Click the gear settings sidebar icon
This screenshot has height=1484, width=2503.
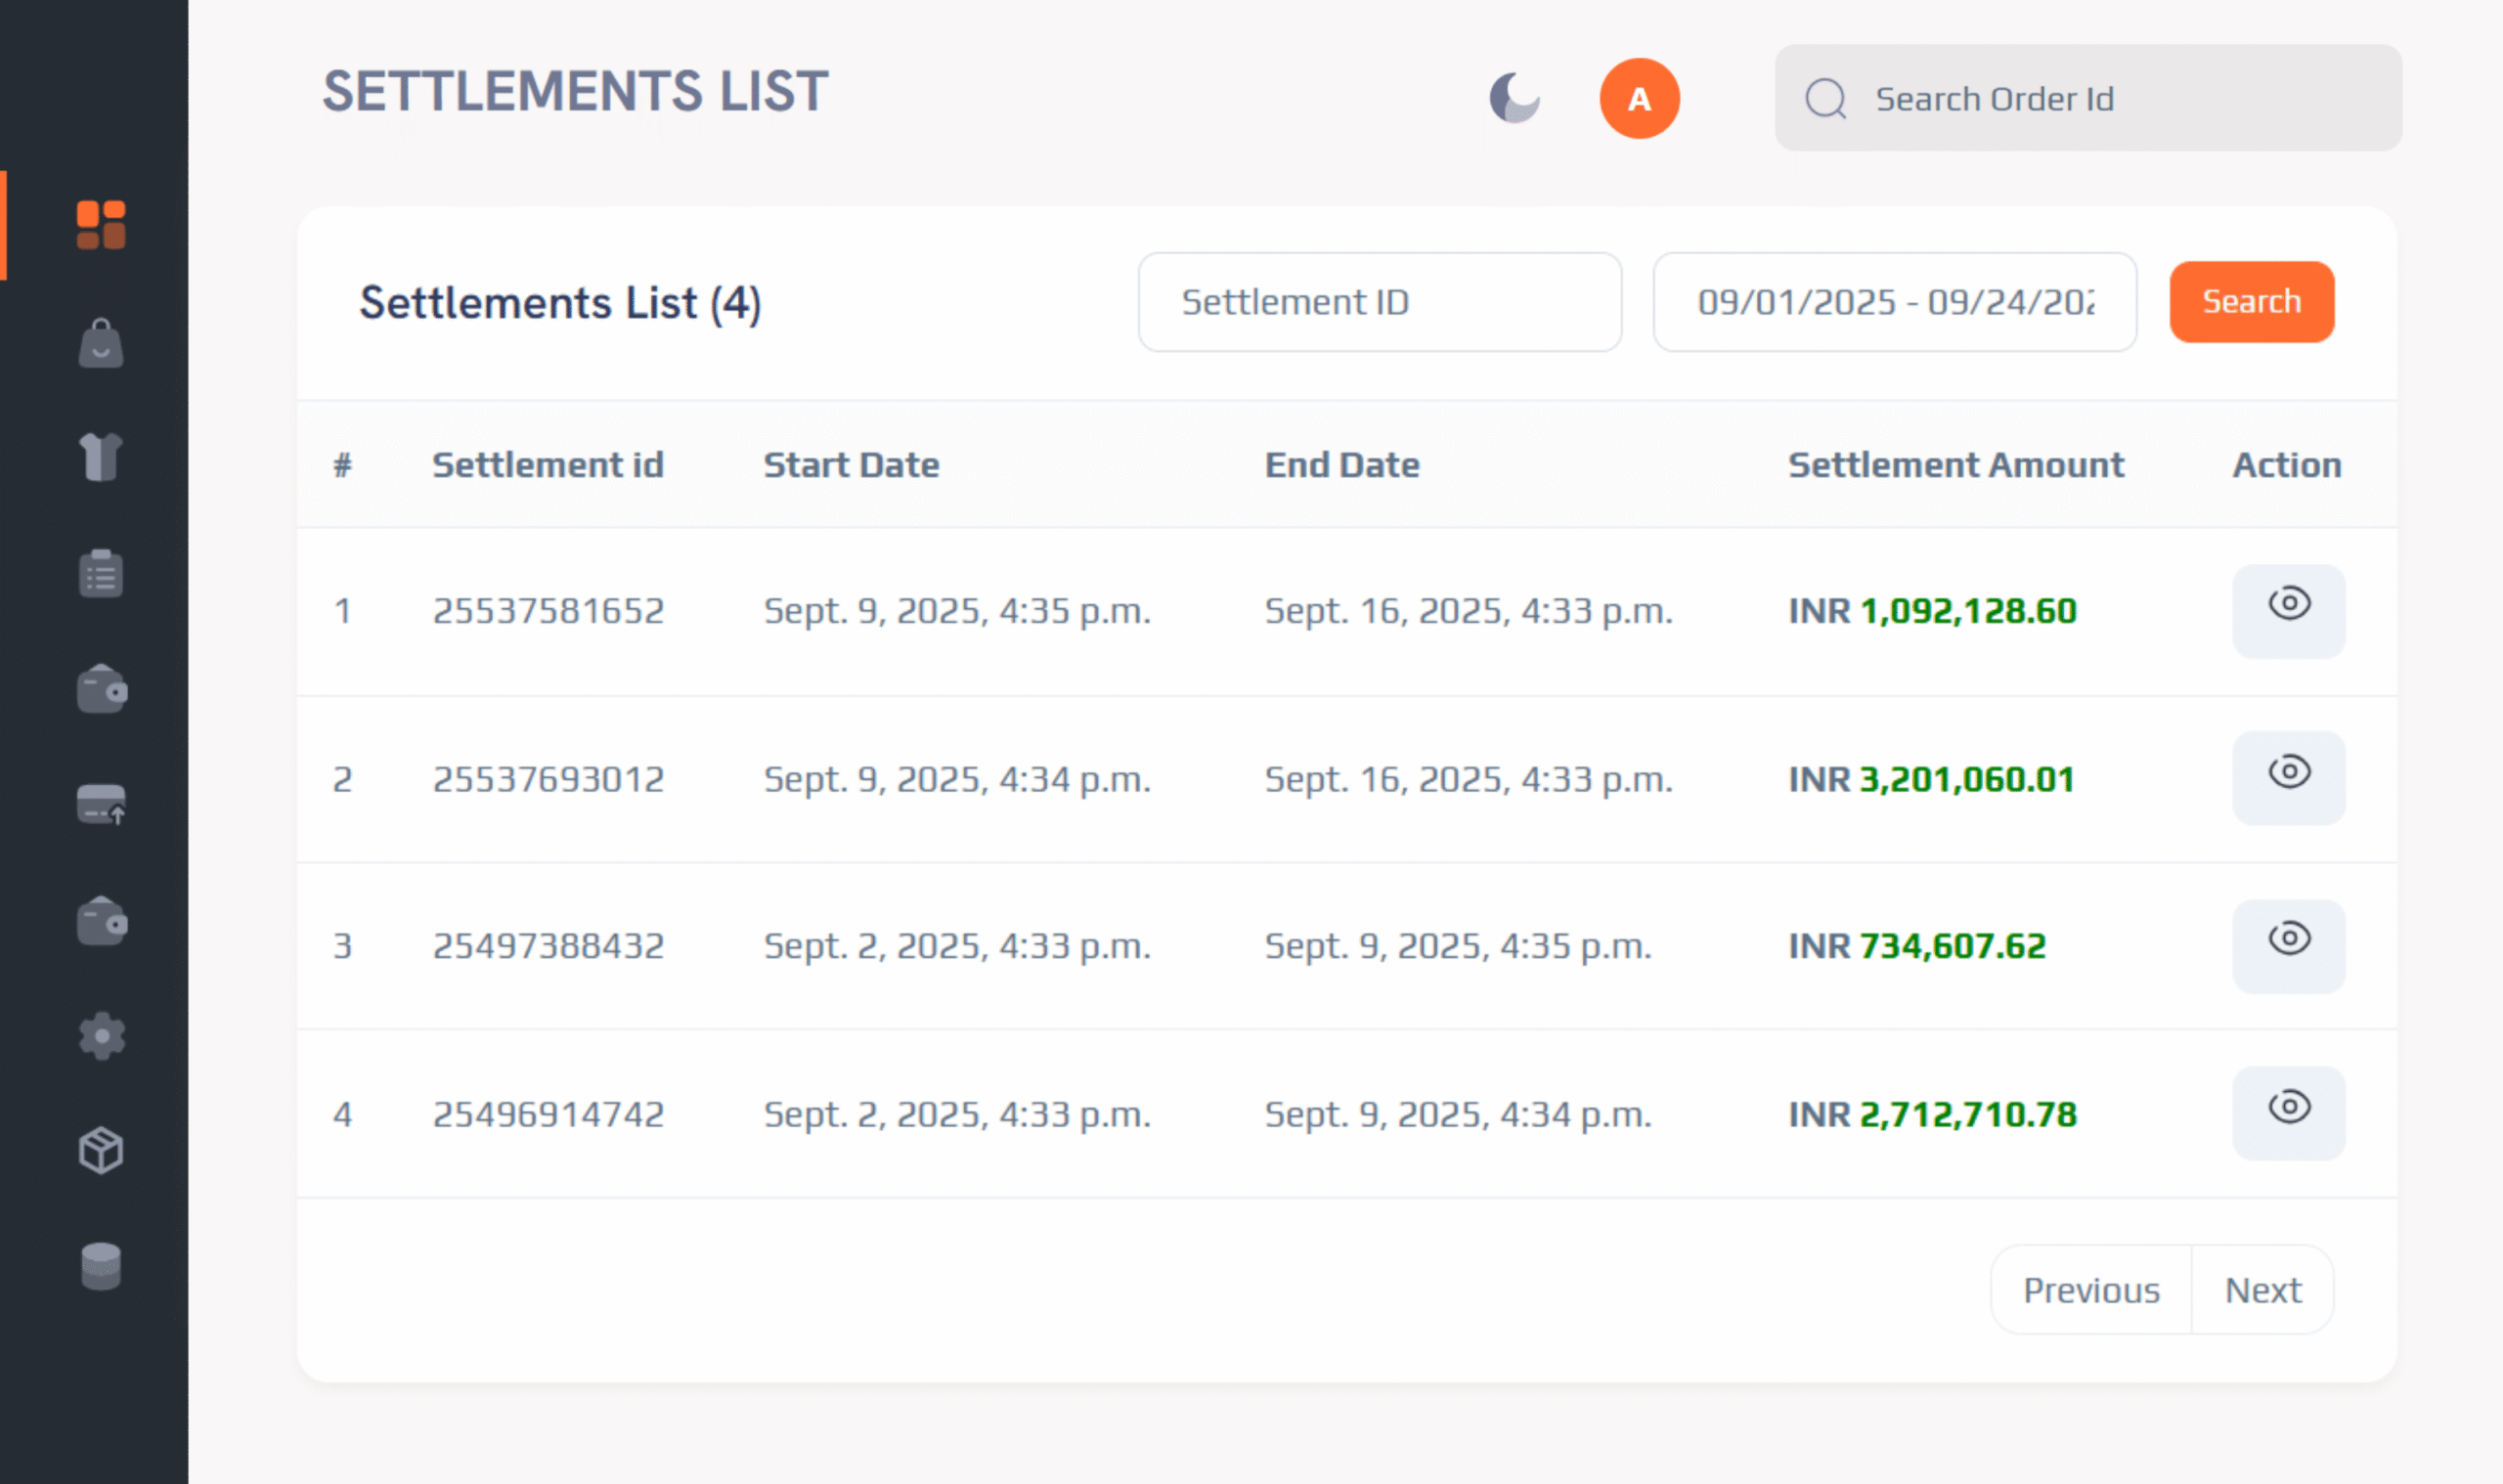pos(101,1036)
